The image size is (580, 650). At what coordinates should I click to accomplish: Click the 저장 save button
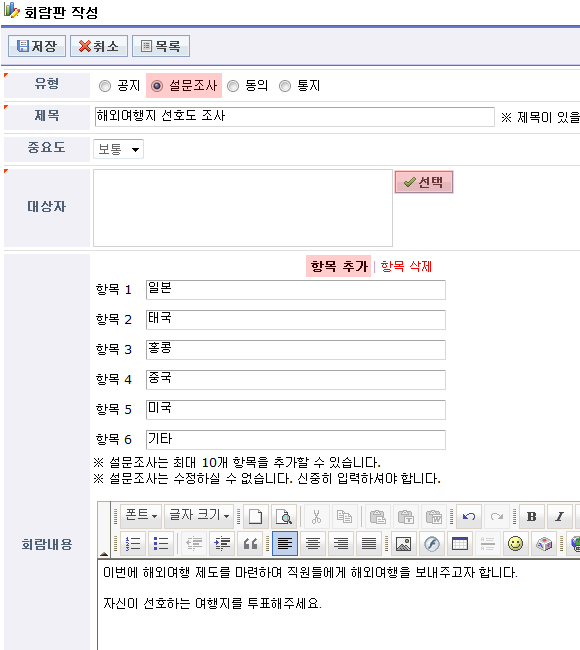(37, 46)
